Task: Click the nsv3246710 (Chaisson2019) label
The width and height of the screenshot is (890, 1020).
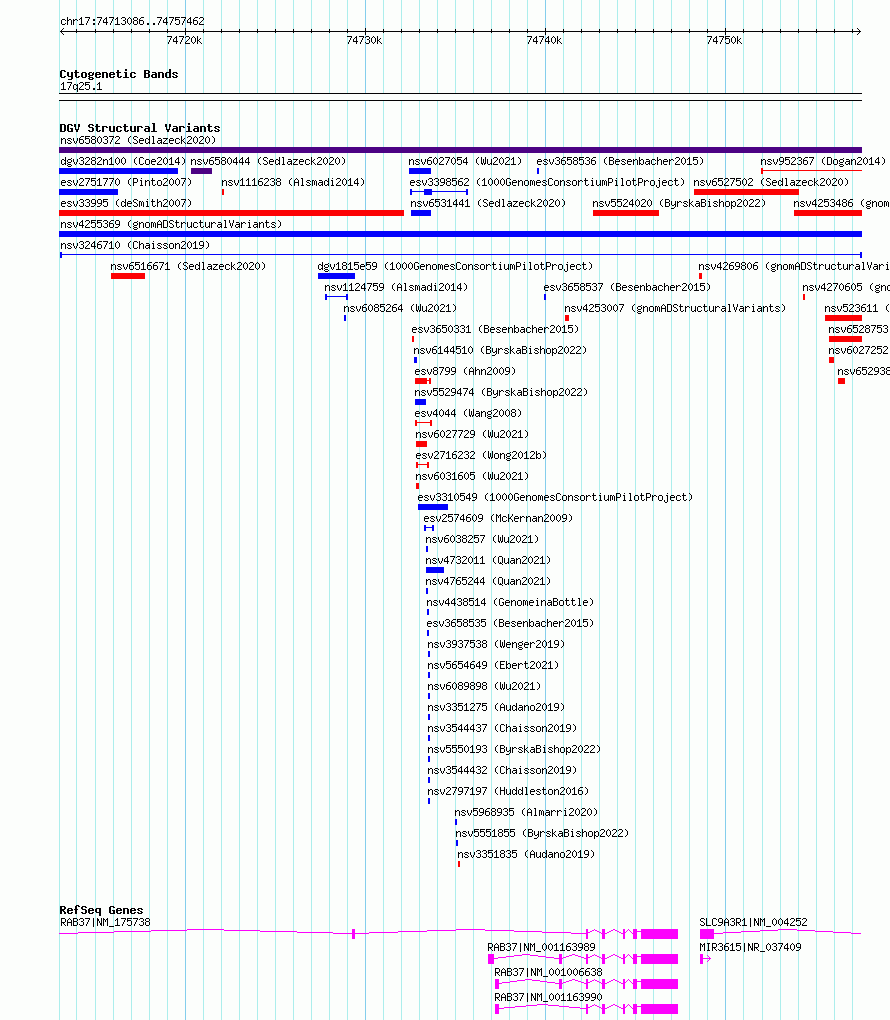Action: click(x=135, y=245)
